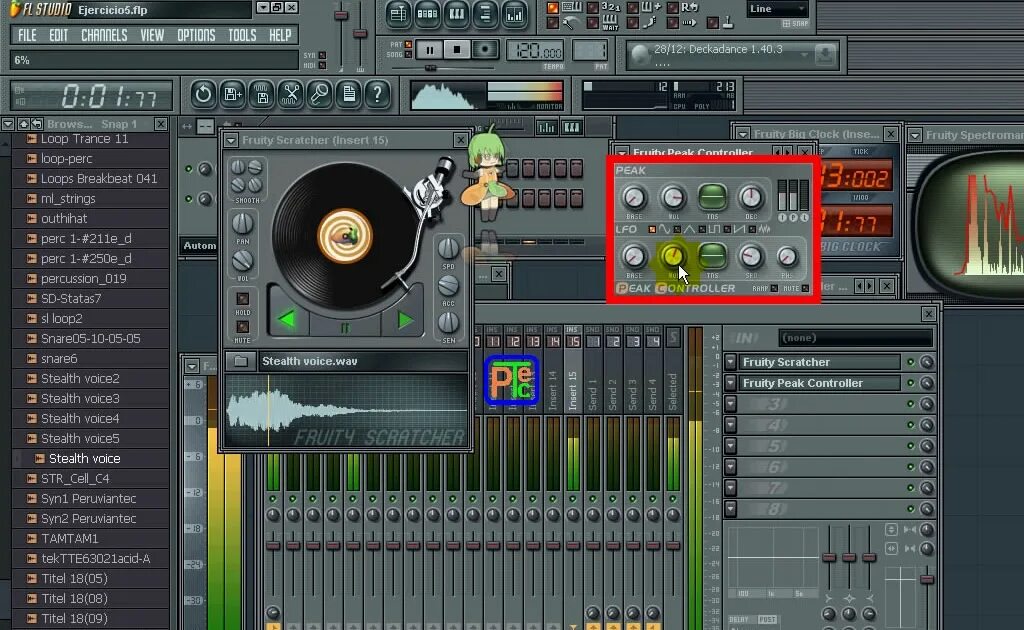
Task: Open the step sequencer window button
Action: (x=427, y=15)
